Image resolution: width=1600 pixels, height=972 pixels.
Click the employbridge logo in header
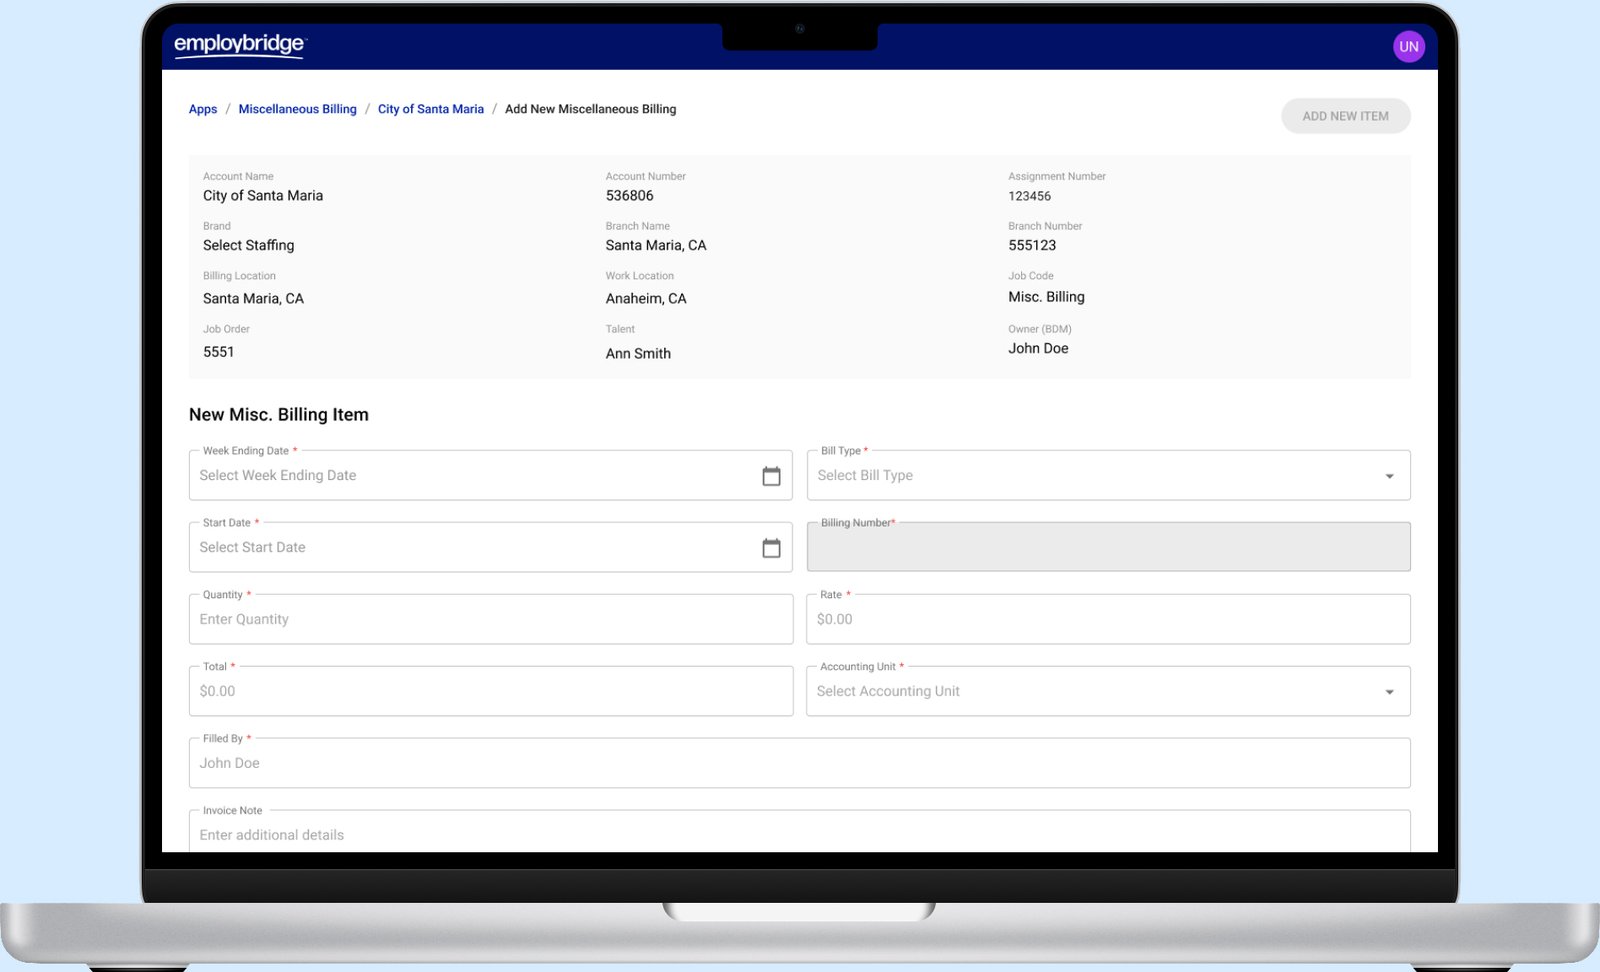pos(239,45)
